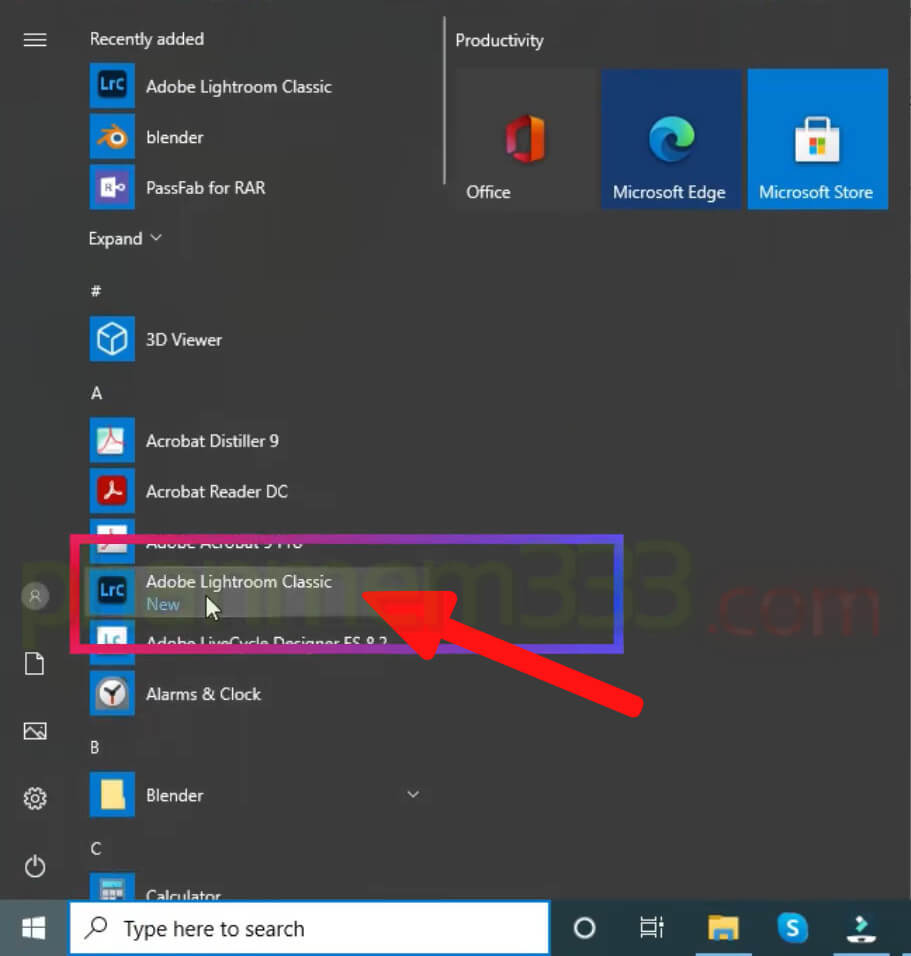Start Acrobat Reader DC
The image size is (911, 956).
pyautogui.click(x=216, y=491)
